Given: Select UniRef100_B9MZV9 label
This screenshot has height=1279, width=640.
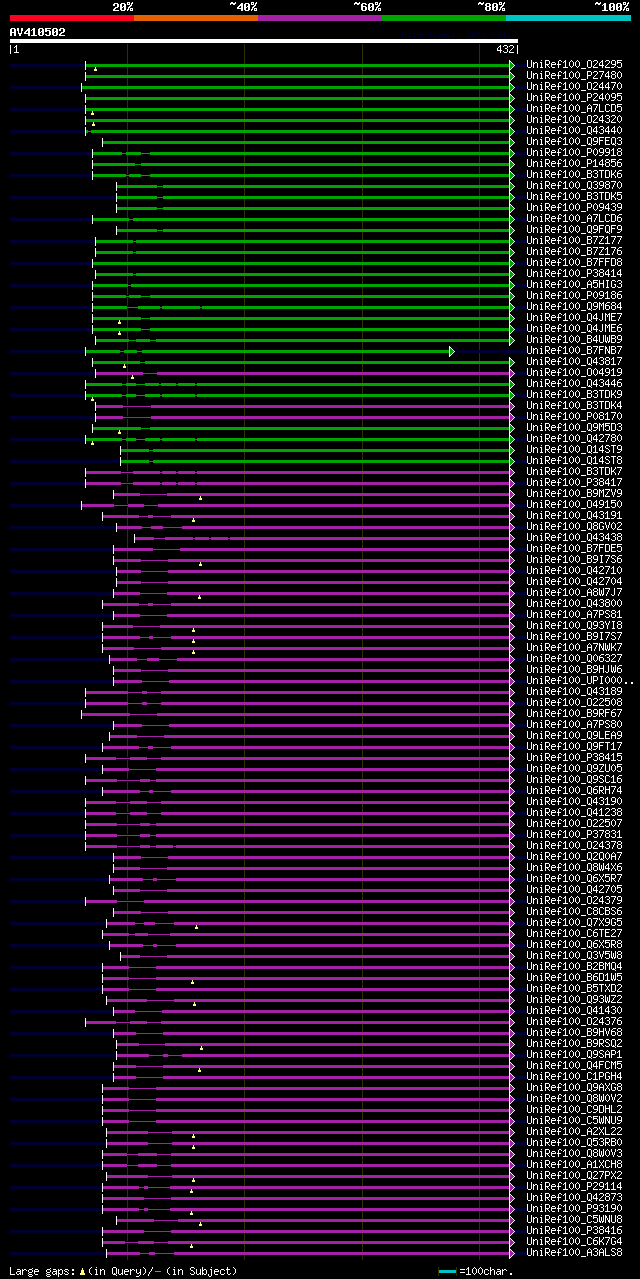Looking at the screenshot, I should [x=573, y=493].
